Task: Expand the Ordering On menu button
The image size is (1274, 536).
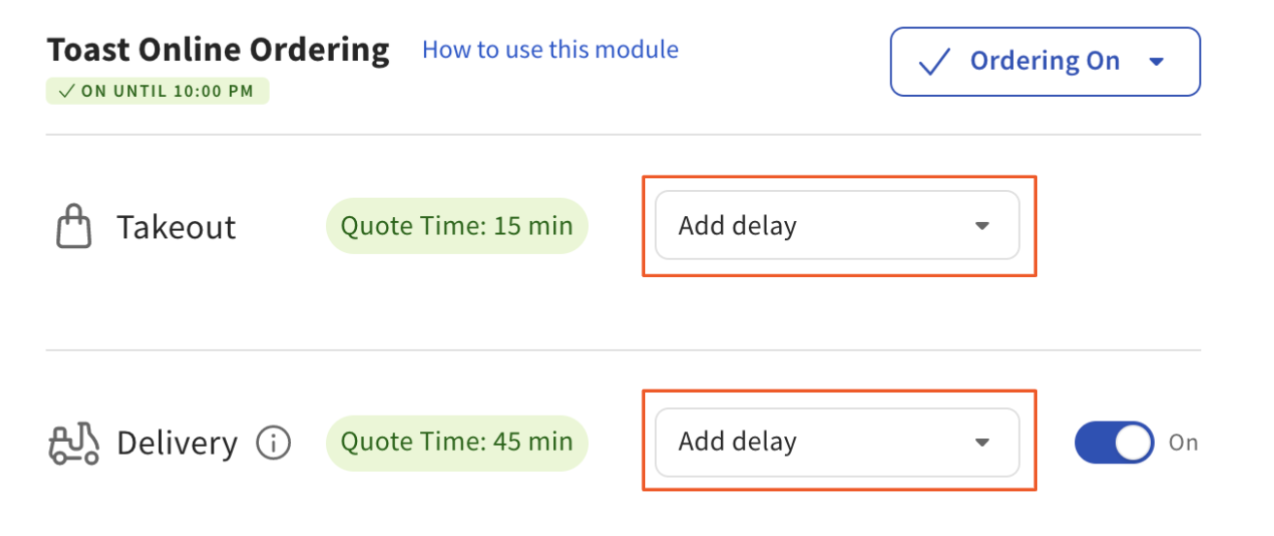Action: click(1044, 62)
